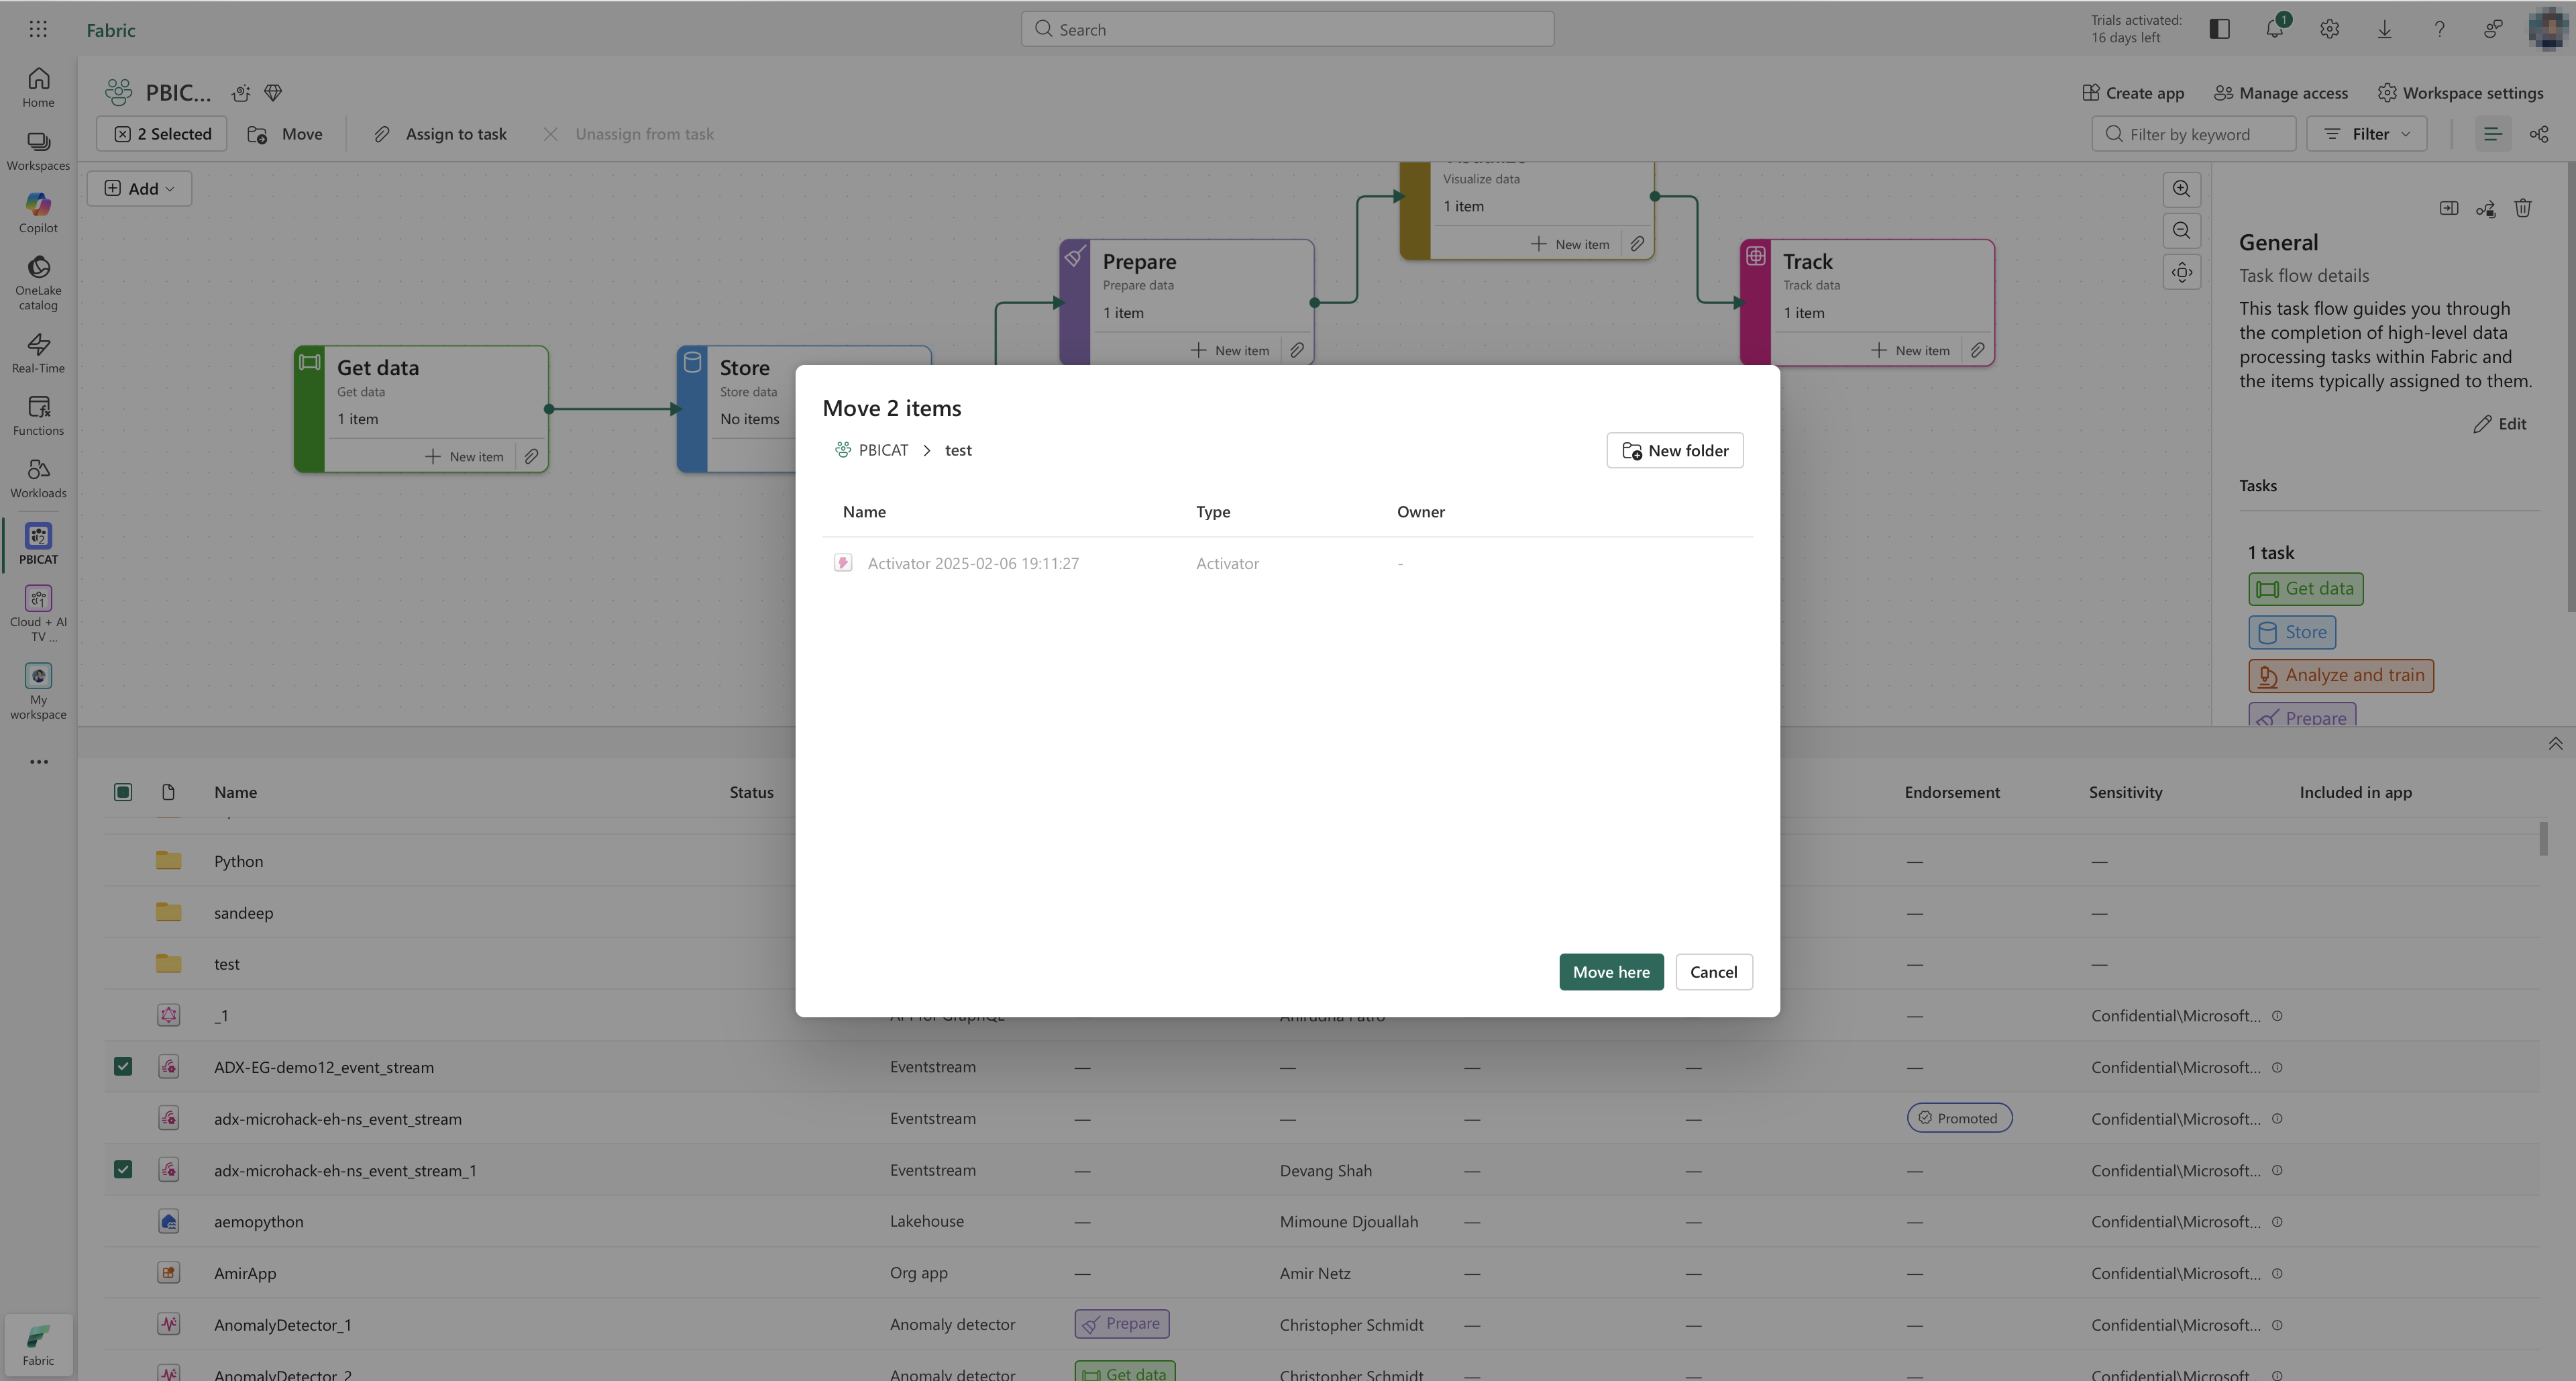The image size is (2576, 1381).
Task: Click the fit to view canvas icon
Action: [2182, 272]
